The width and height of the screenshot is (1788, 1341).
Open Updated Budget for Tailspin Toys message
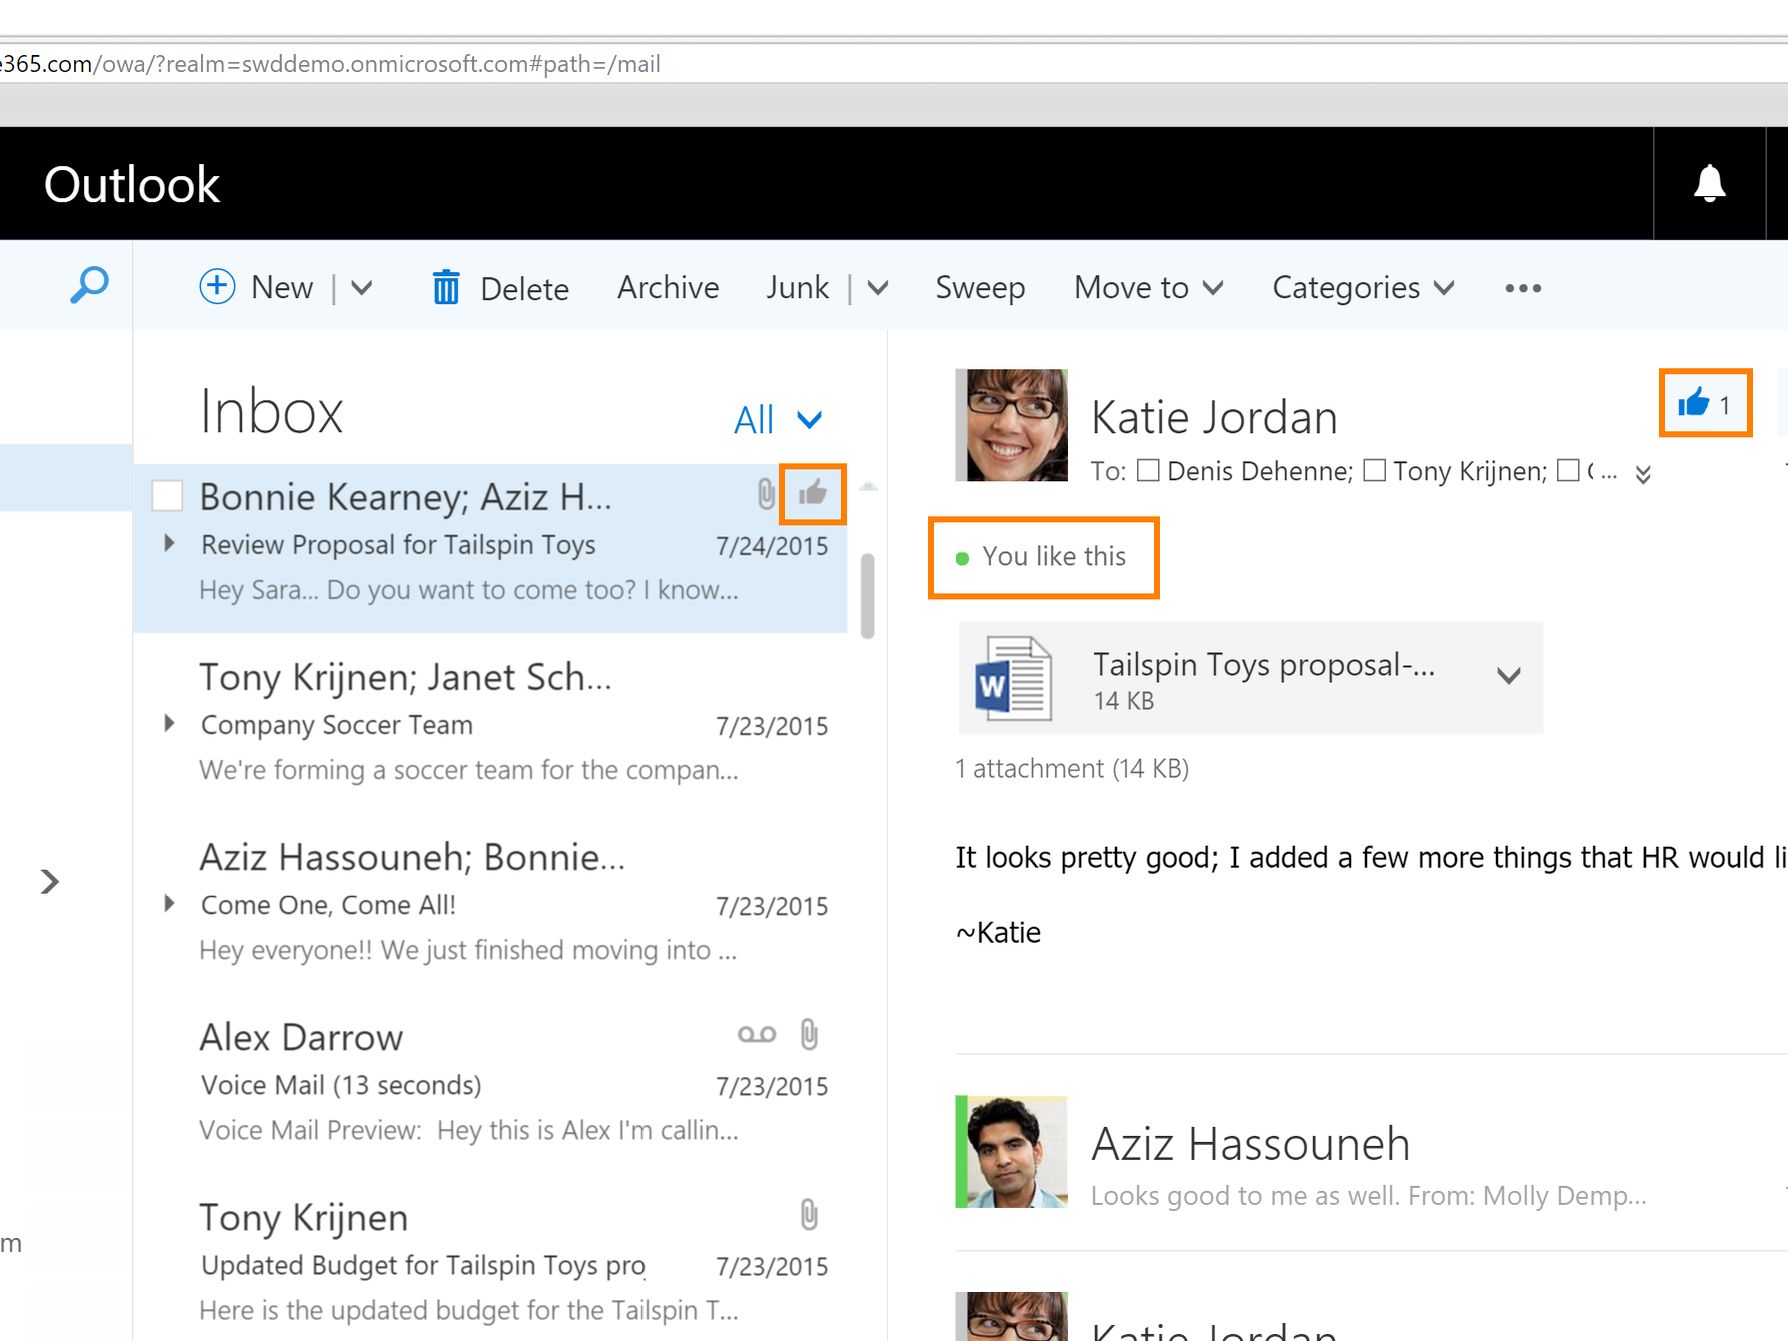490,1262
